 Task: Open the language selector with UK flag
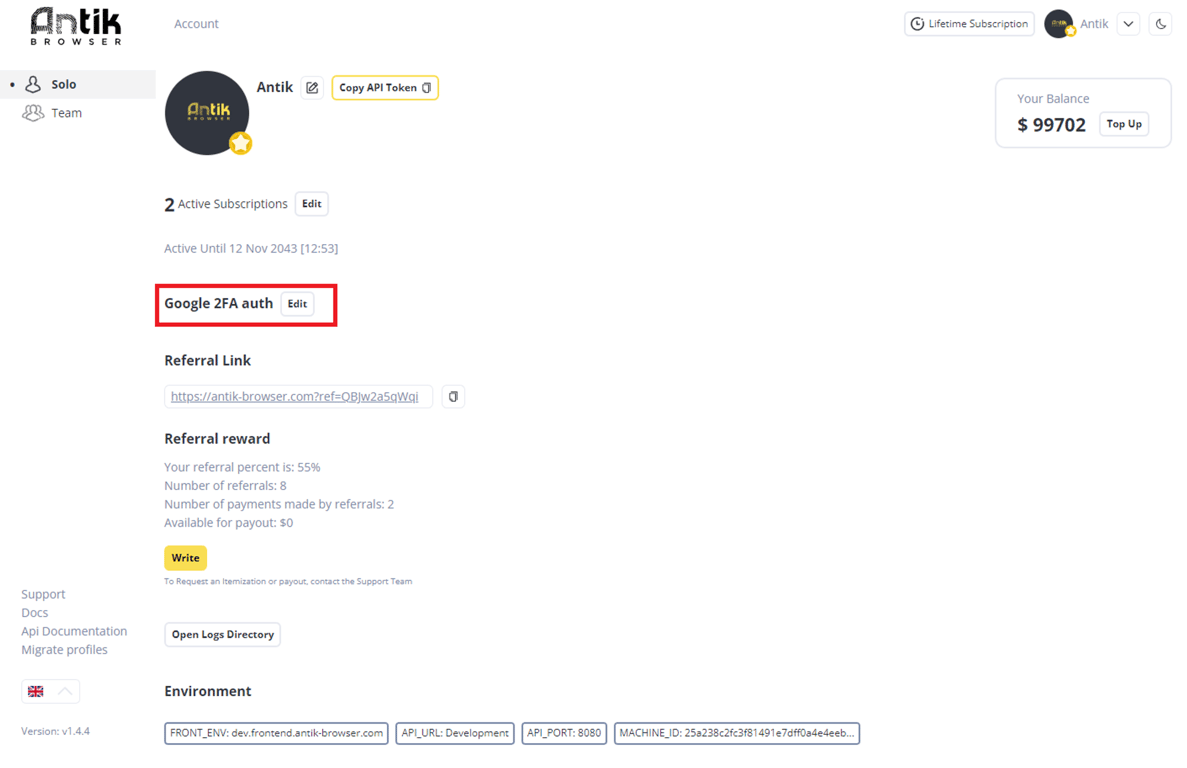[50, 691]
